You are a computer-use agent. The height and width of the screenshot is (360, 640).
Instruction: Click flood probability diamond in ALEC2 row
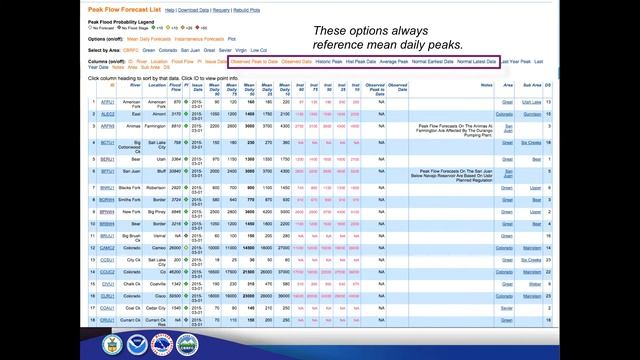(186, 114)
